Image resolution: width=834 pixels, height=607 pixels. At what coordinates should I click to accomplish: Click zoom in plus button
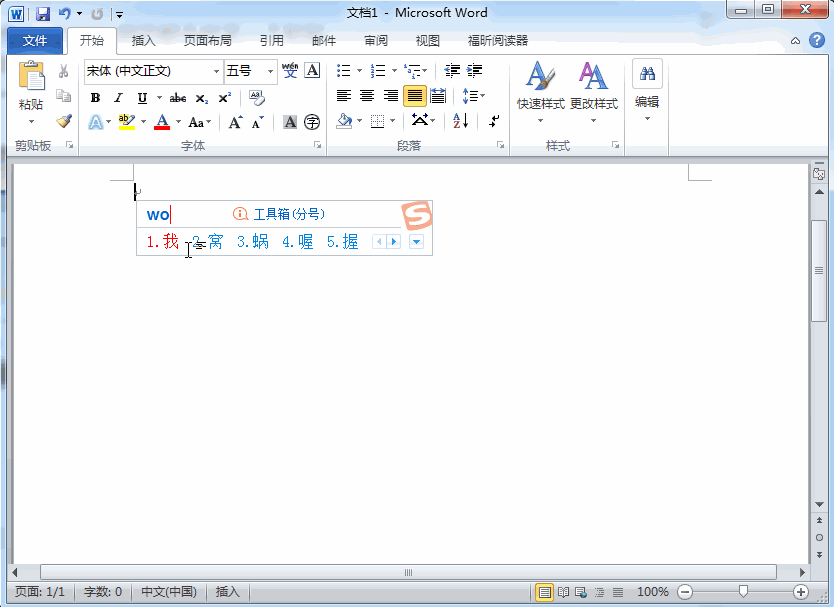tap(800, 592)
